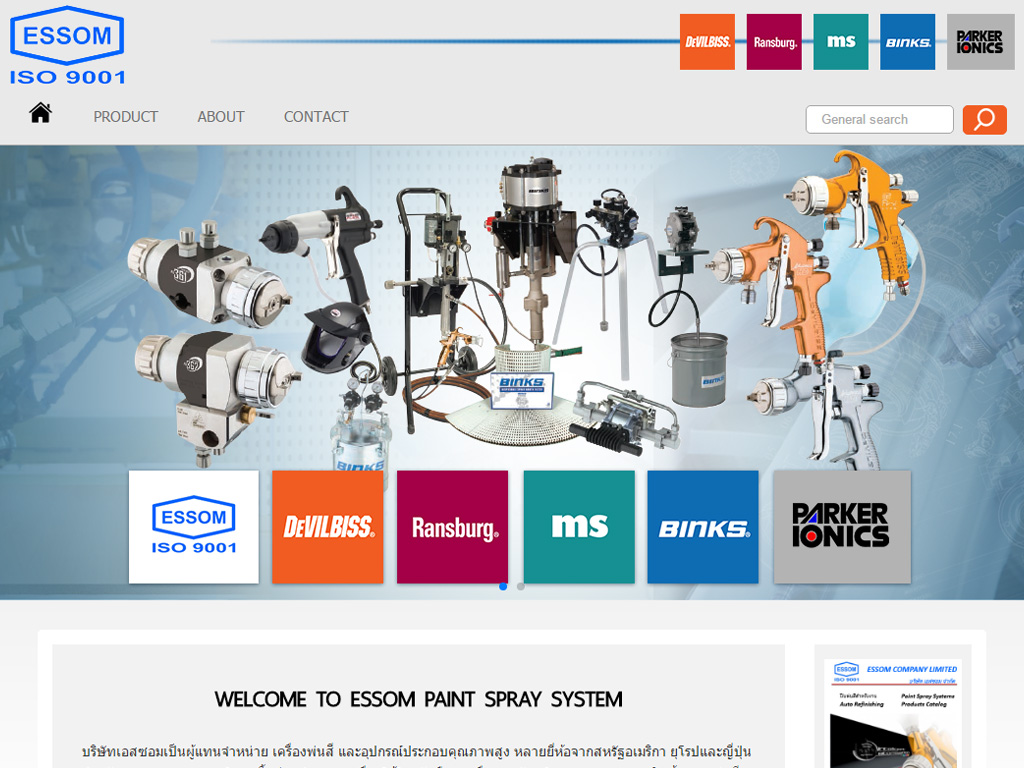Go to the home page via house icon
Viewport: 1024px width, 768px height.
click(x=40, y=113)
